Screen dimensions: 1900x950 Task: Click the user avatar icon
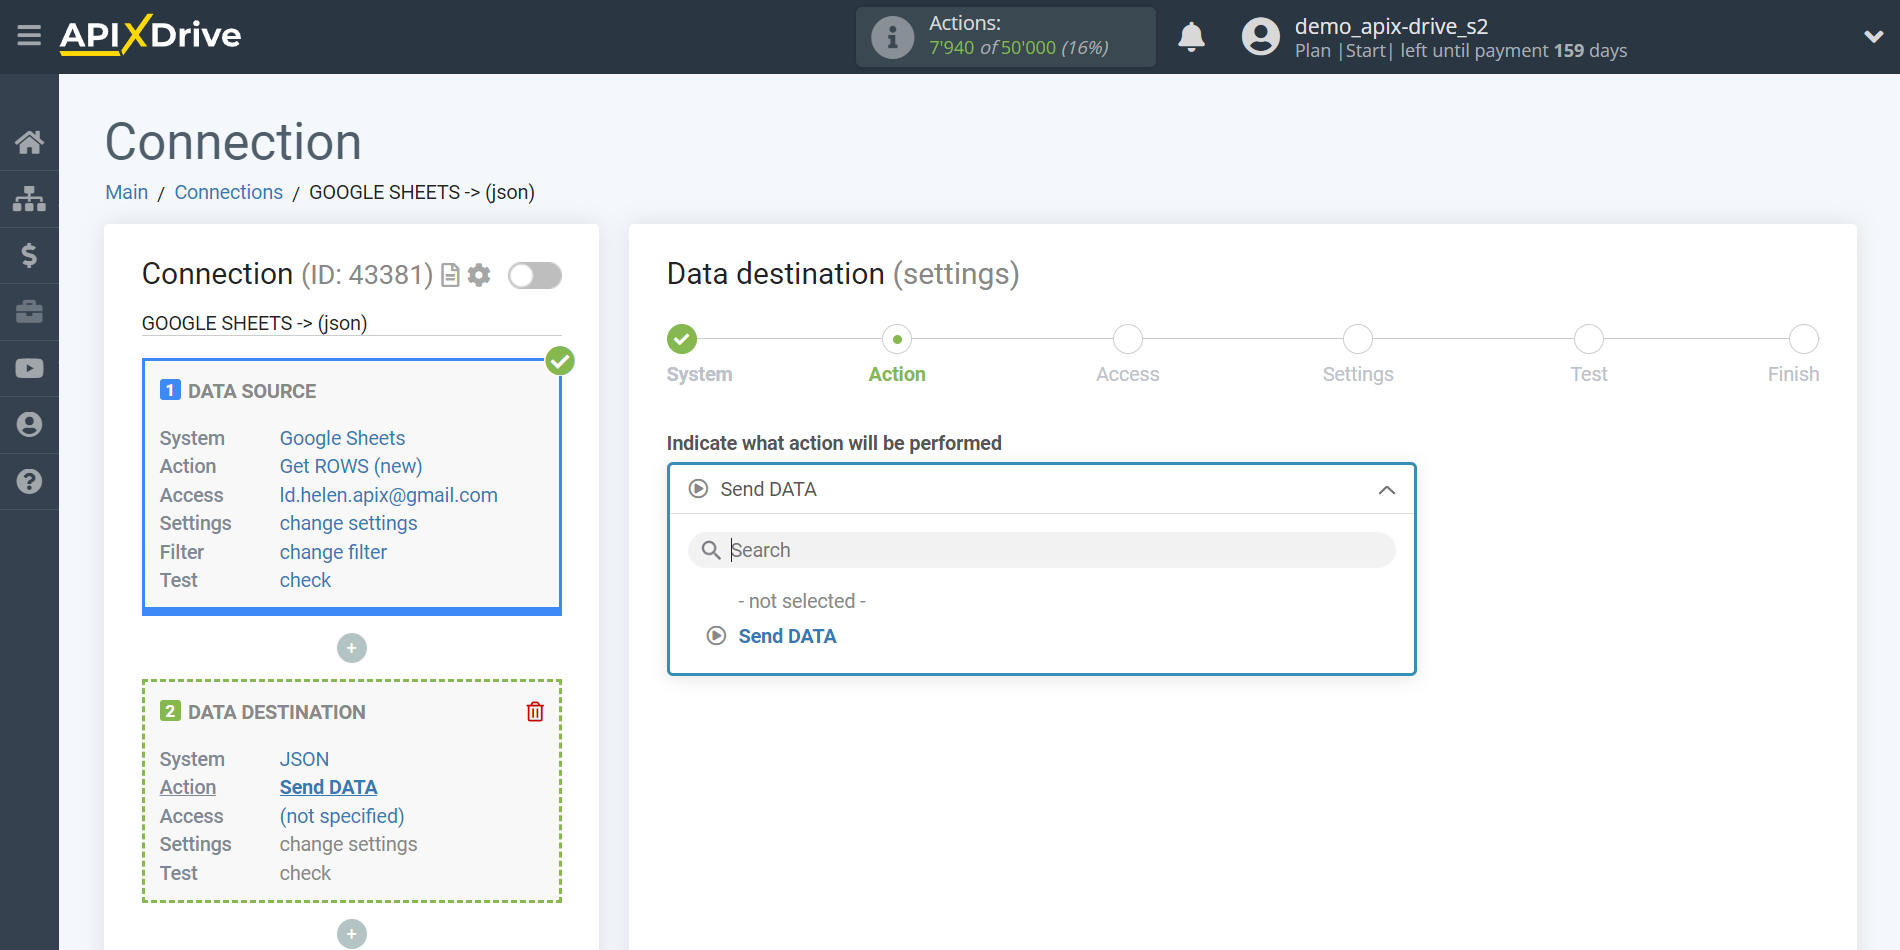click(x=1260, y=37)
